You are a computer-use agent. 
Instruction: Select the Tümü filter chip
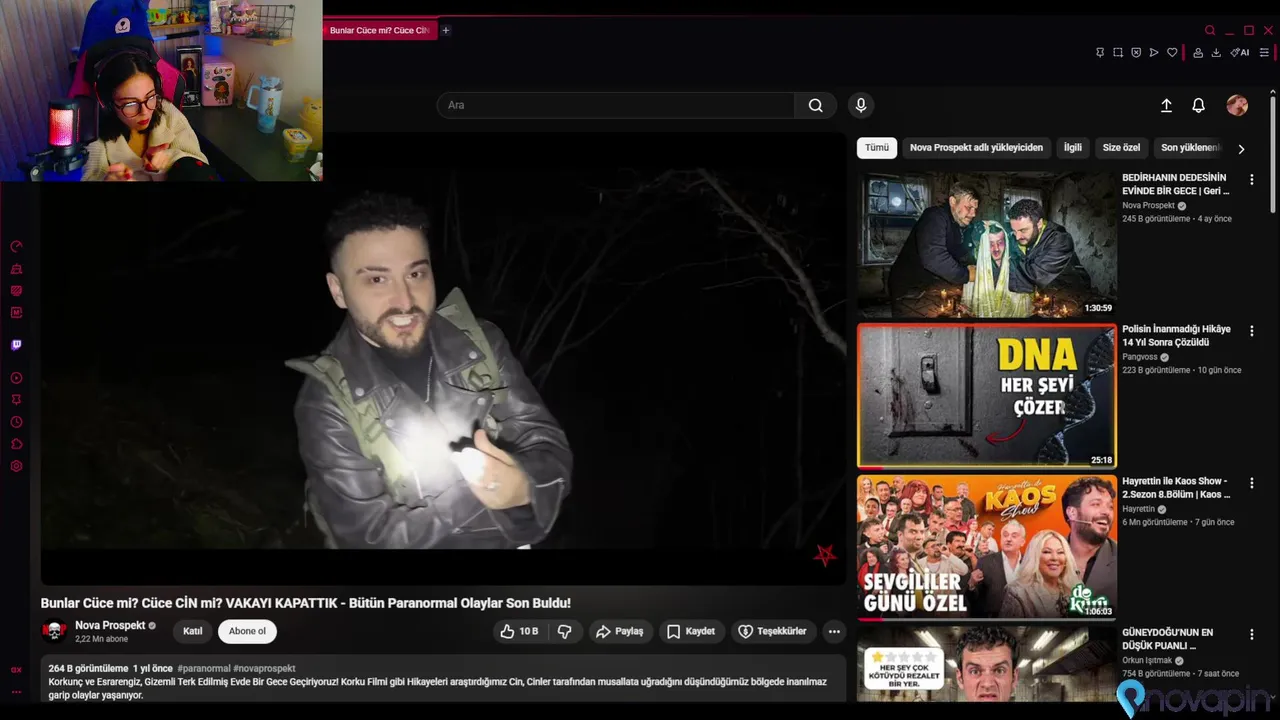pos(877,148)
